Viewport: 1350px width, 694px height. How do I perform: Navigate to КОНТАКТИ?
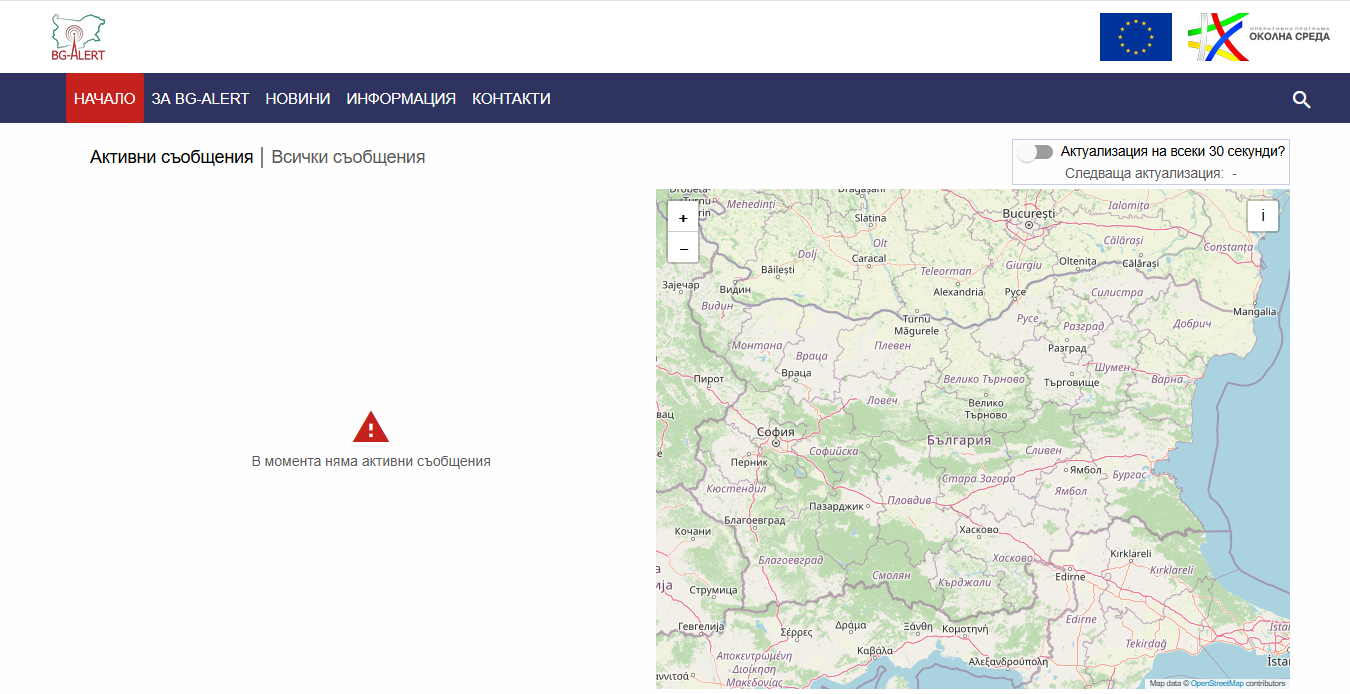pyautogui.click(x=511, y=99)
